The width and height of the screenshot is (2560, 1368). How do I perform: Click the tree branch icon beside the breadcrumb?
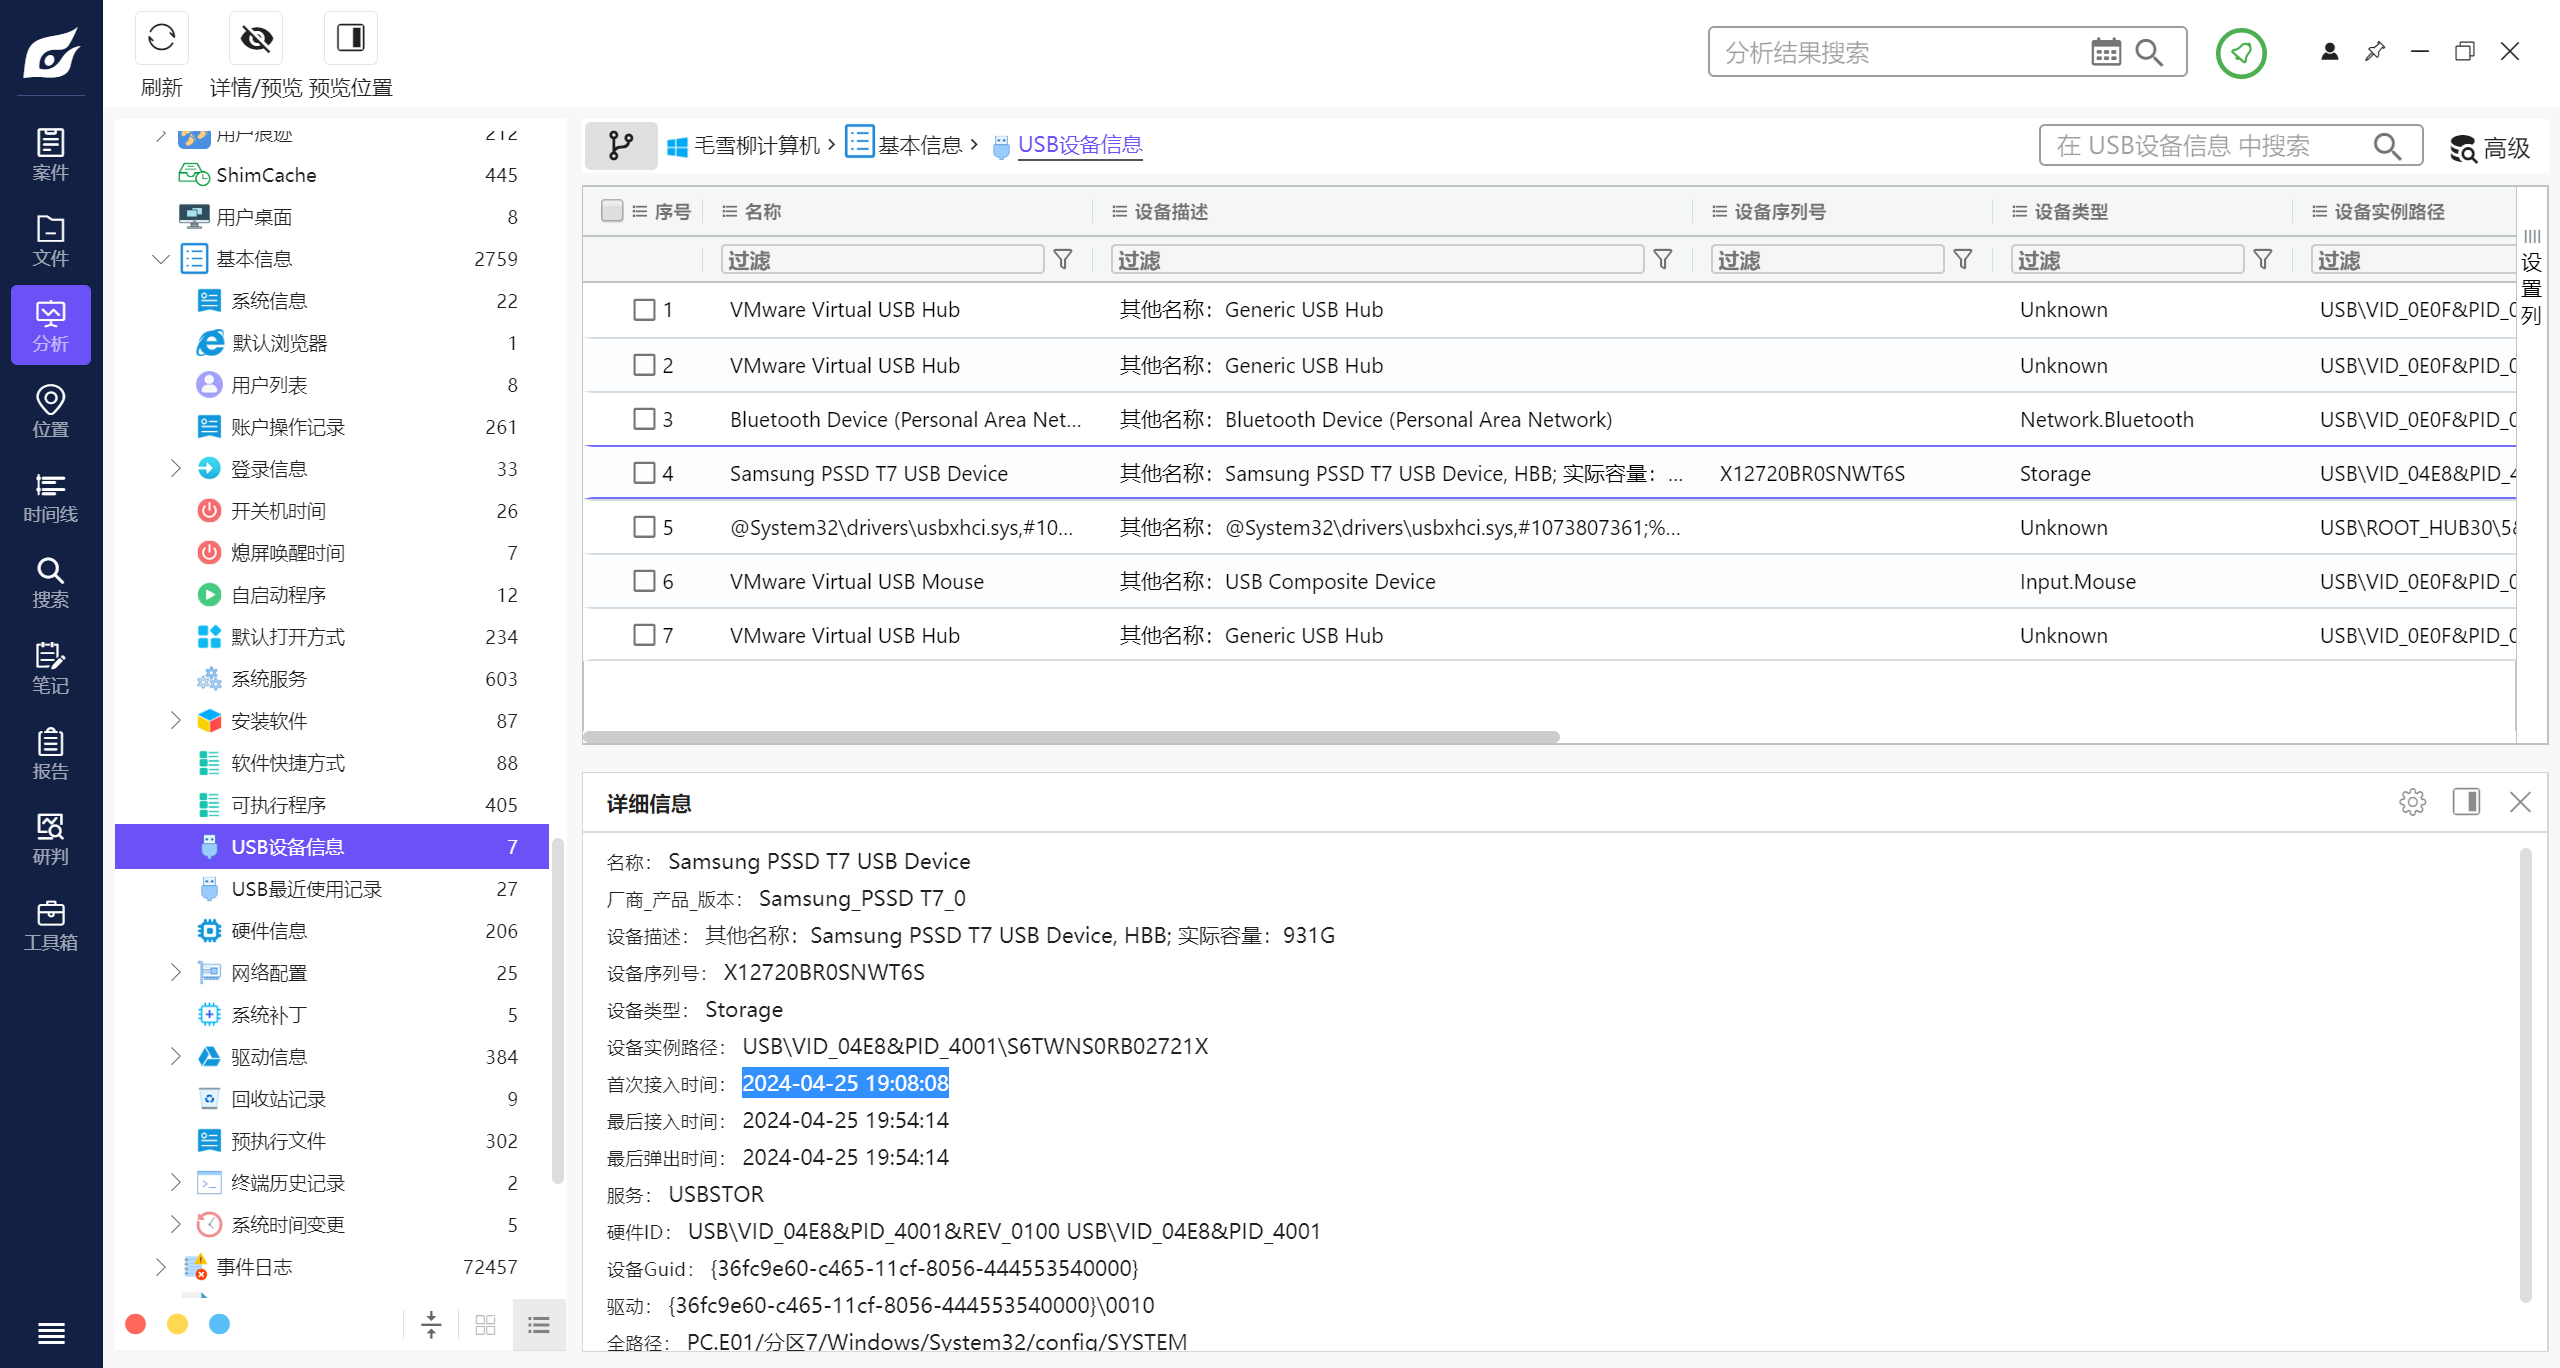(x=621, y=146)
